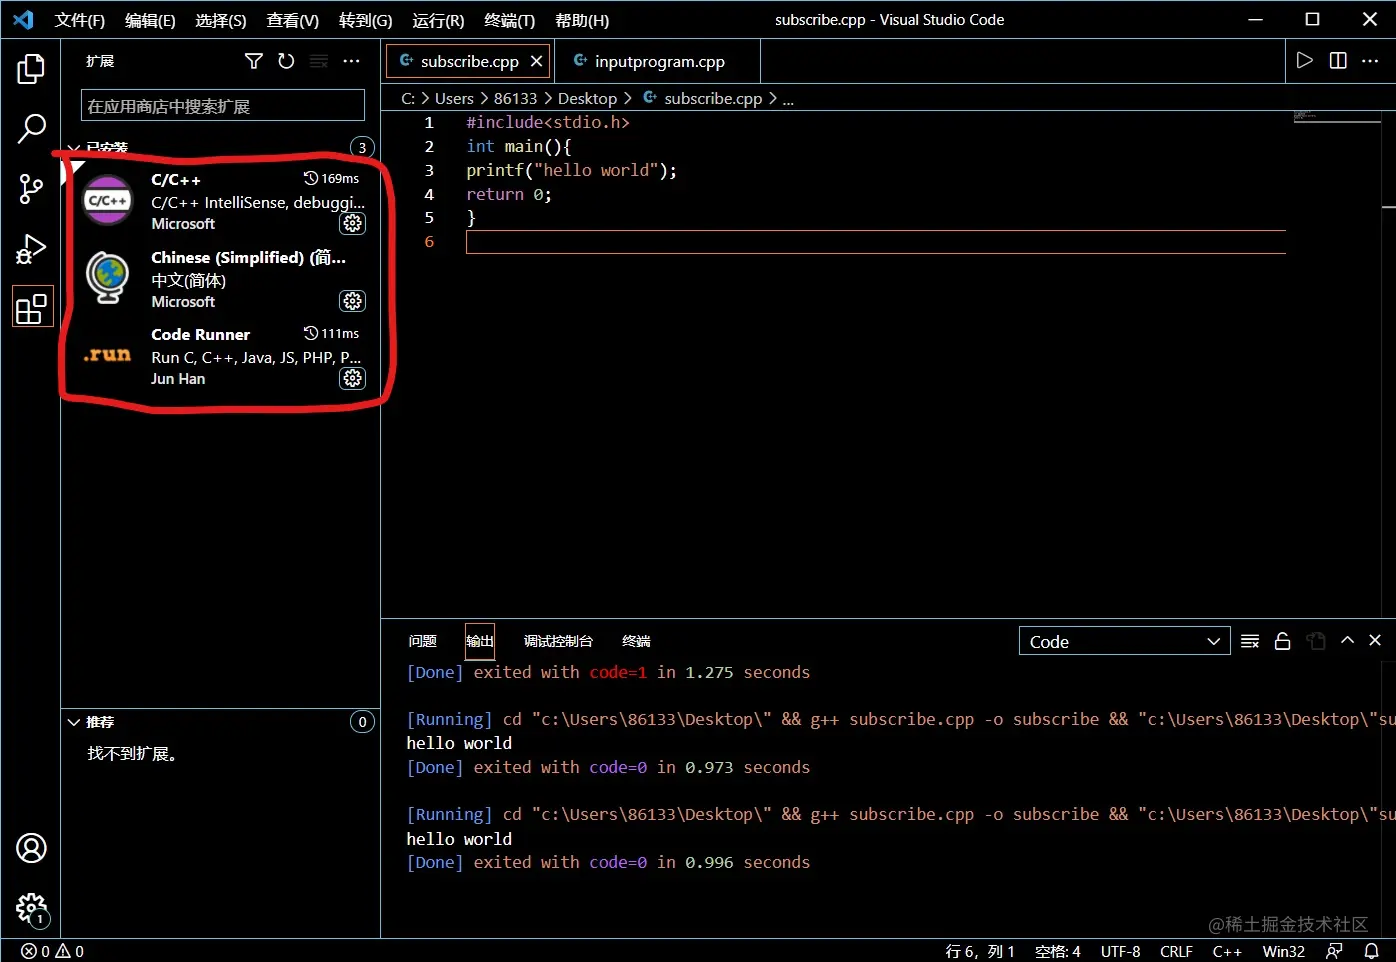Open the Manage gear in activity bar
The image size is (1396, 962).
31,908
